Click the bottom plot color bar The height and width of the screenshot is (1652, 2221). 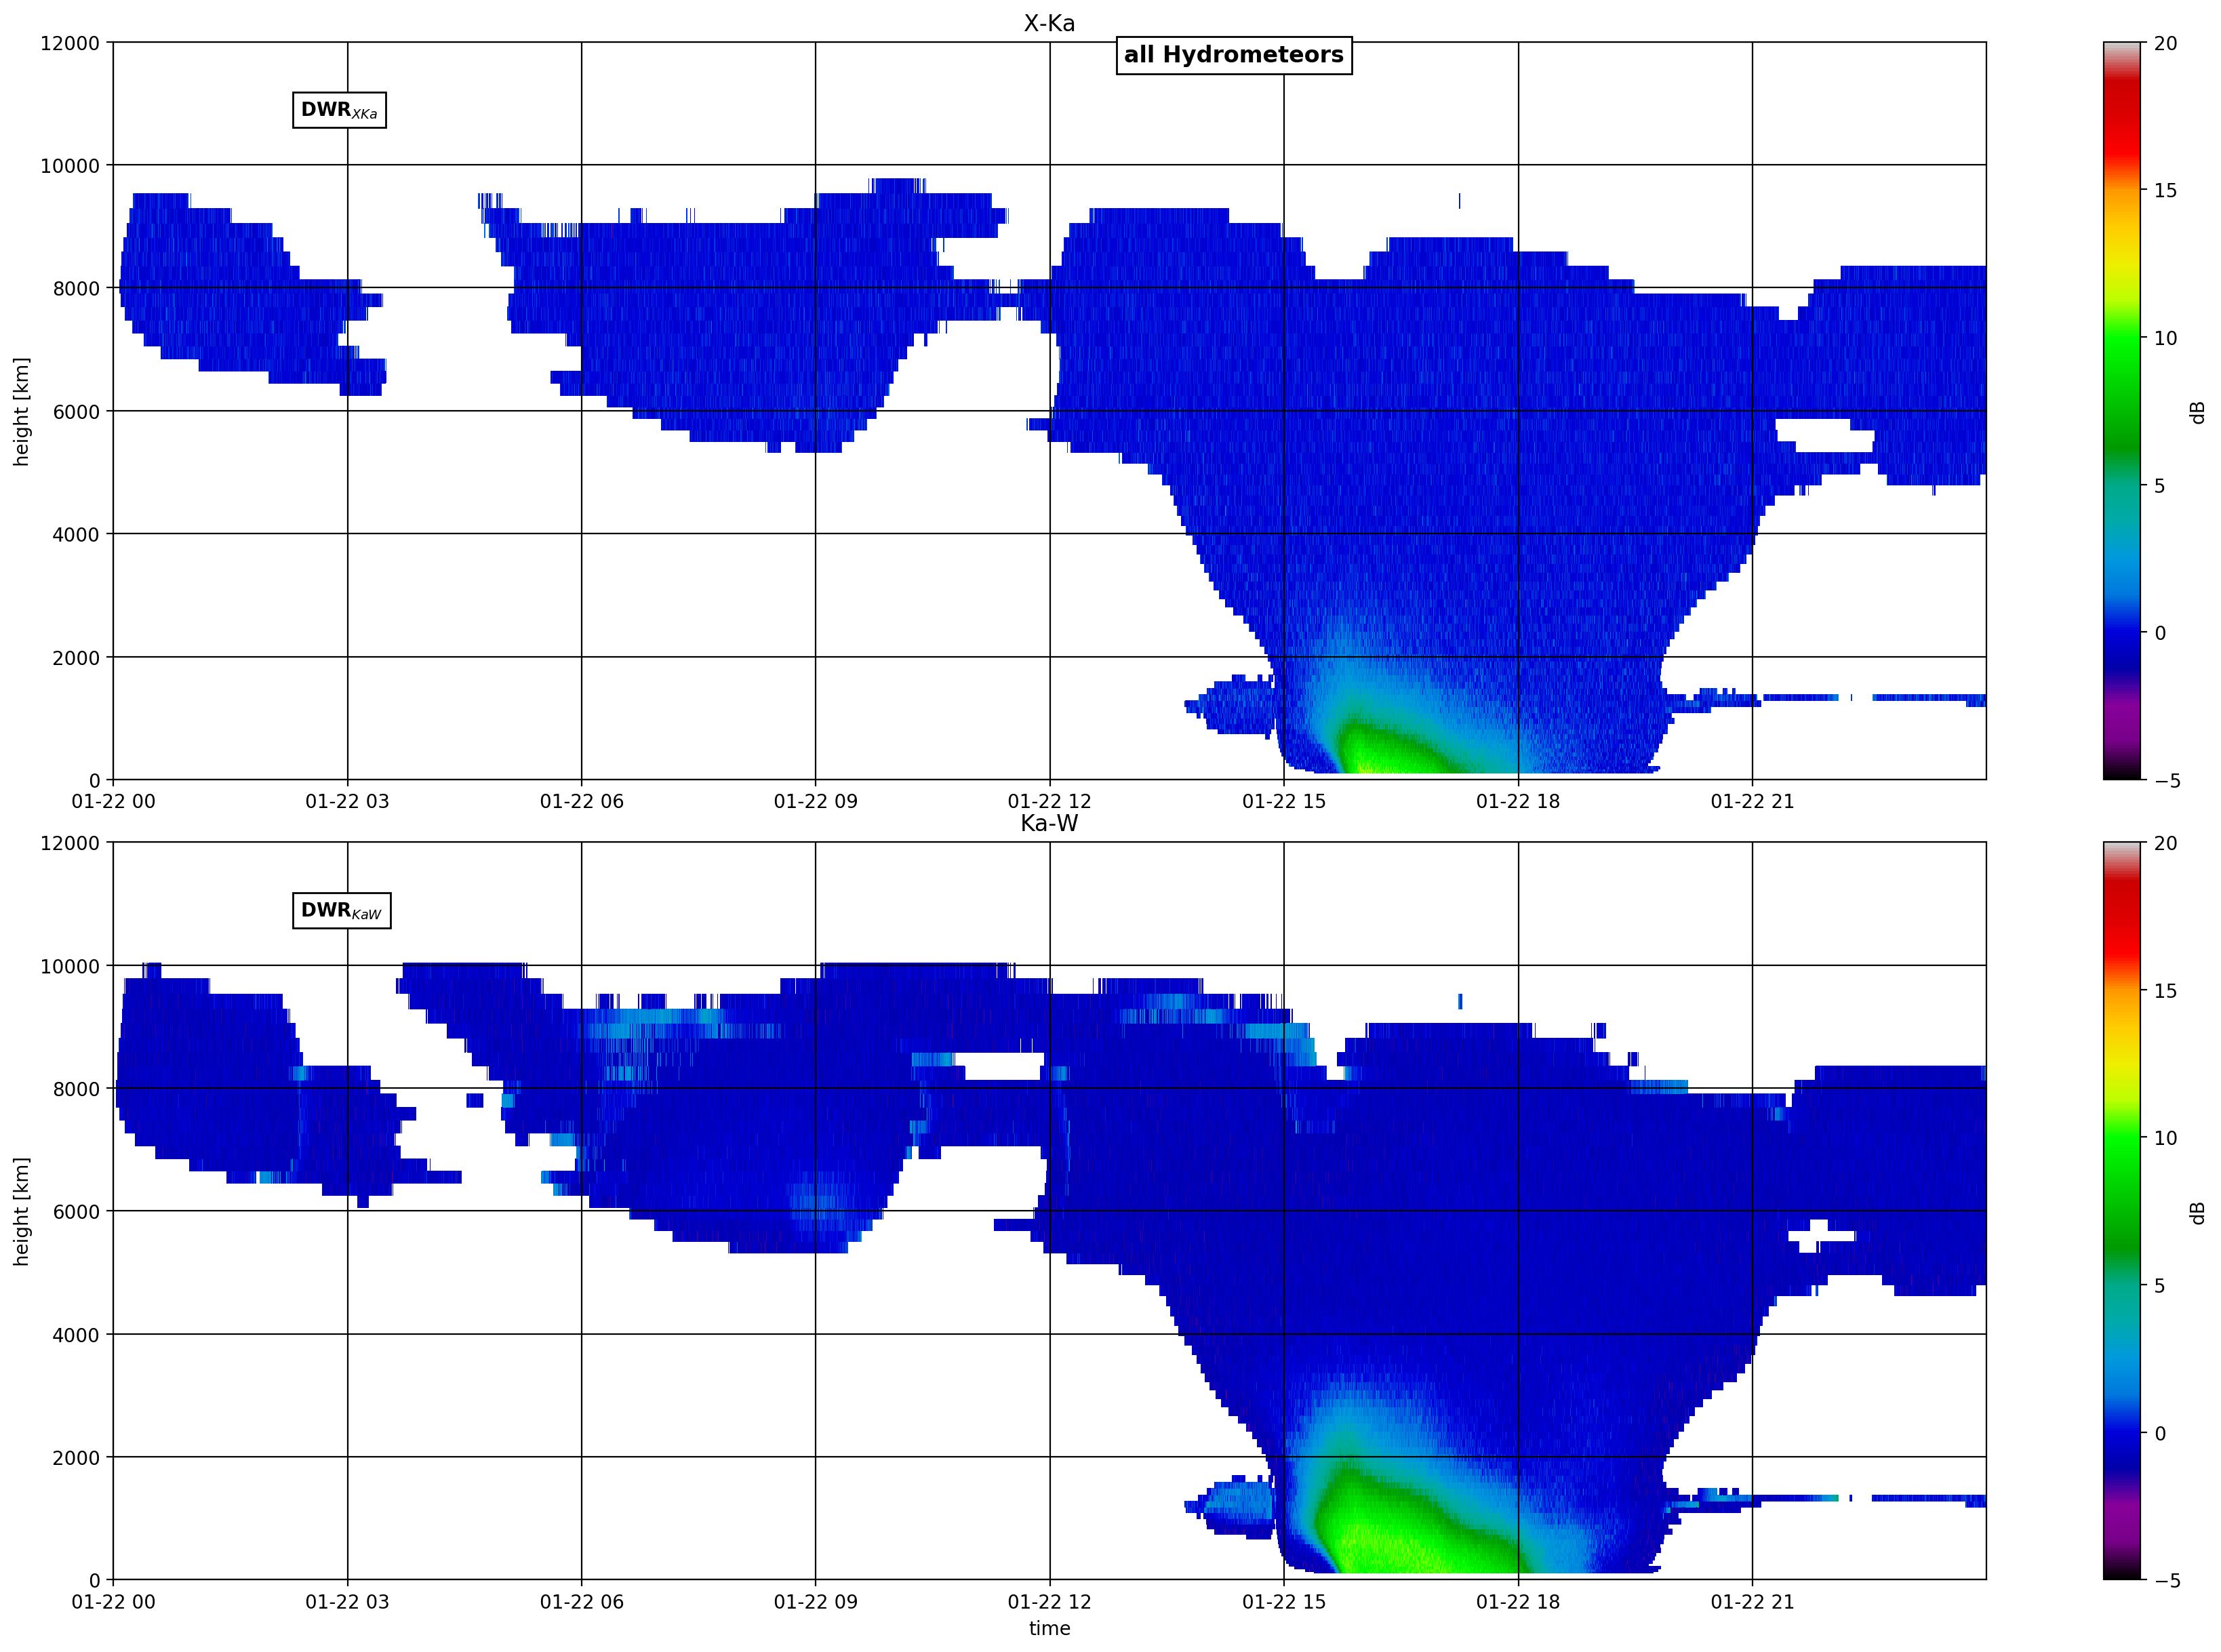2122,1211
